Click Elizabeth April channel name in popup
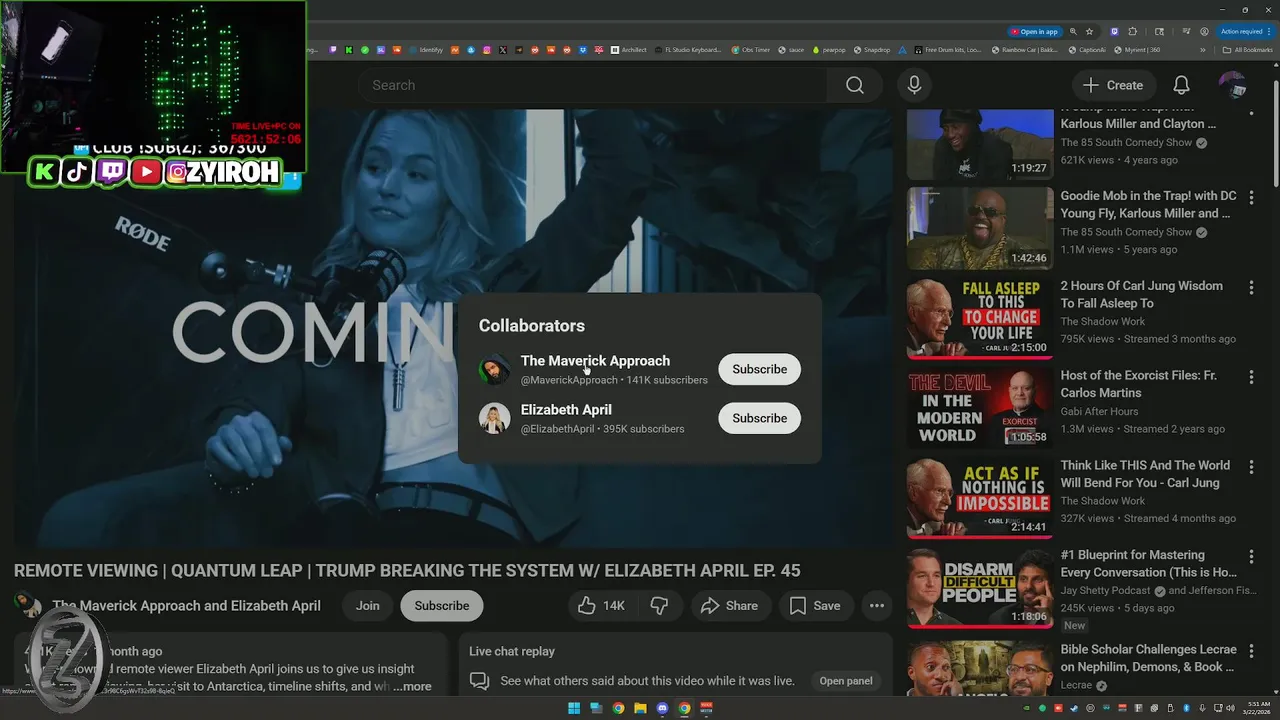 (566, 410)
